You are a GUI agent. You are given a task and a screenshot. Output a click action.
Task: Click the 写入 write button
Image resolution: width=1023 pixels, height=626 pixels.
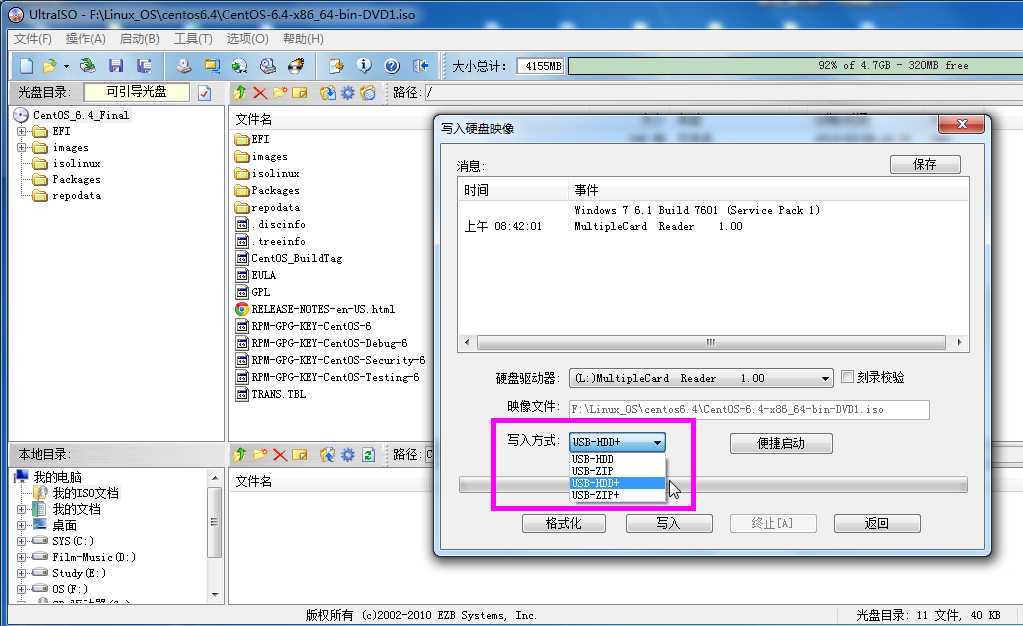(x=669, y=524)
